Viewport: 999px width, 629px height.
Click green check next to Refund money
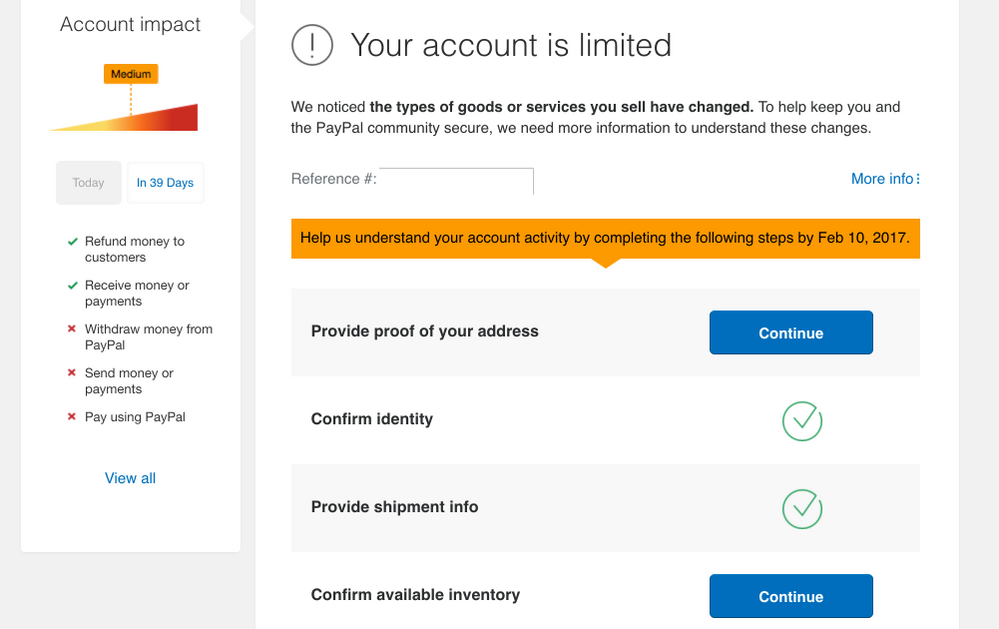72,242
